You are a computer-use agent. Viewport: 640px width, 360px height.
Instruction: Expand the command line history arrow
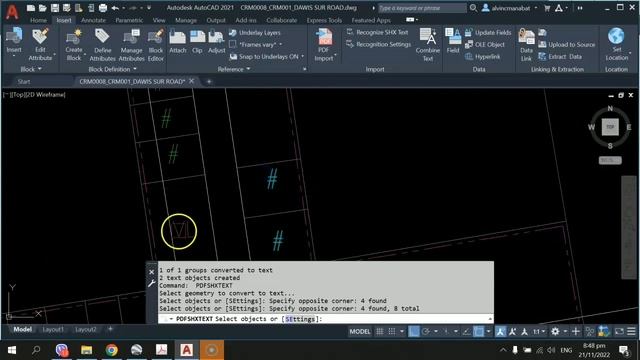[490, 319]
